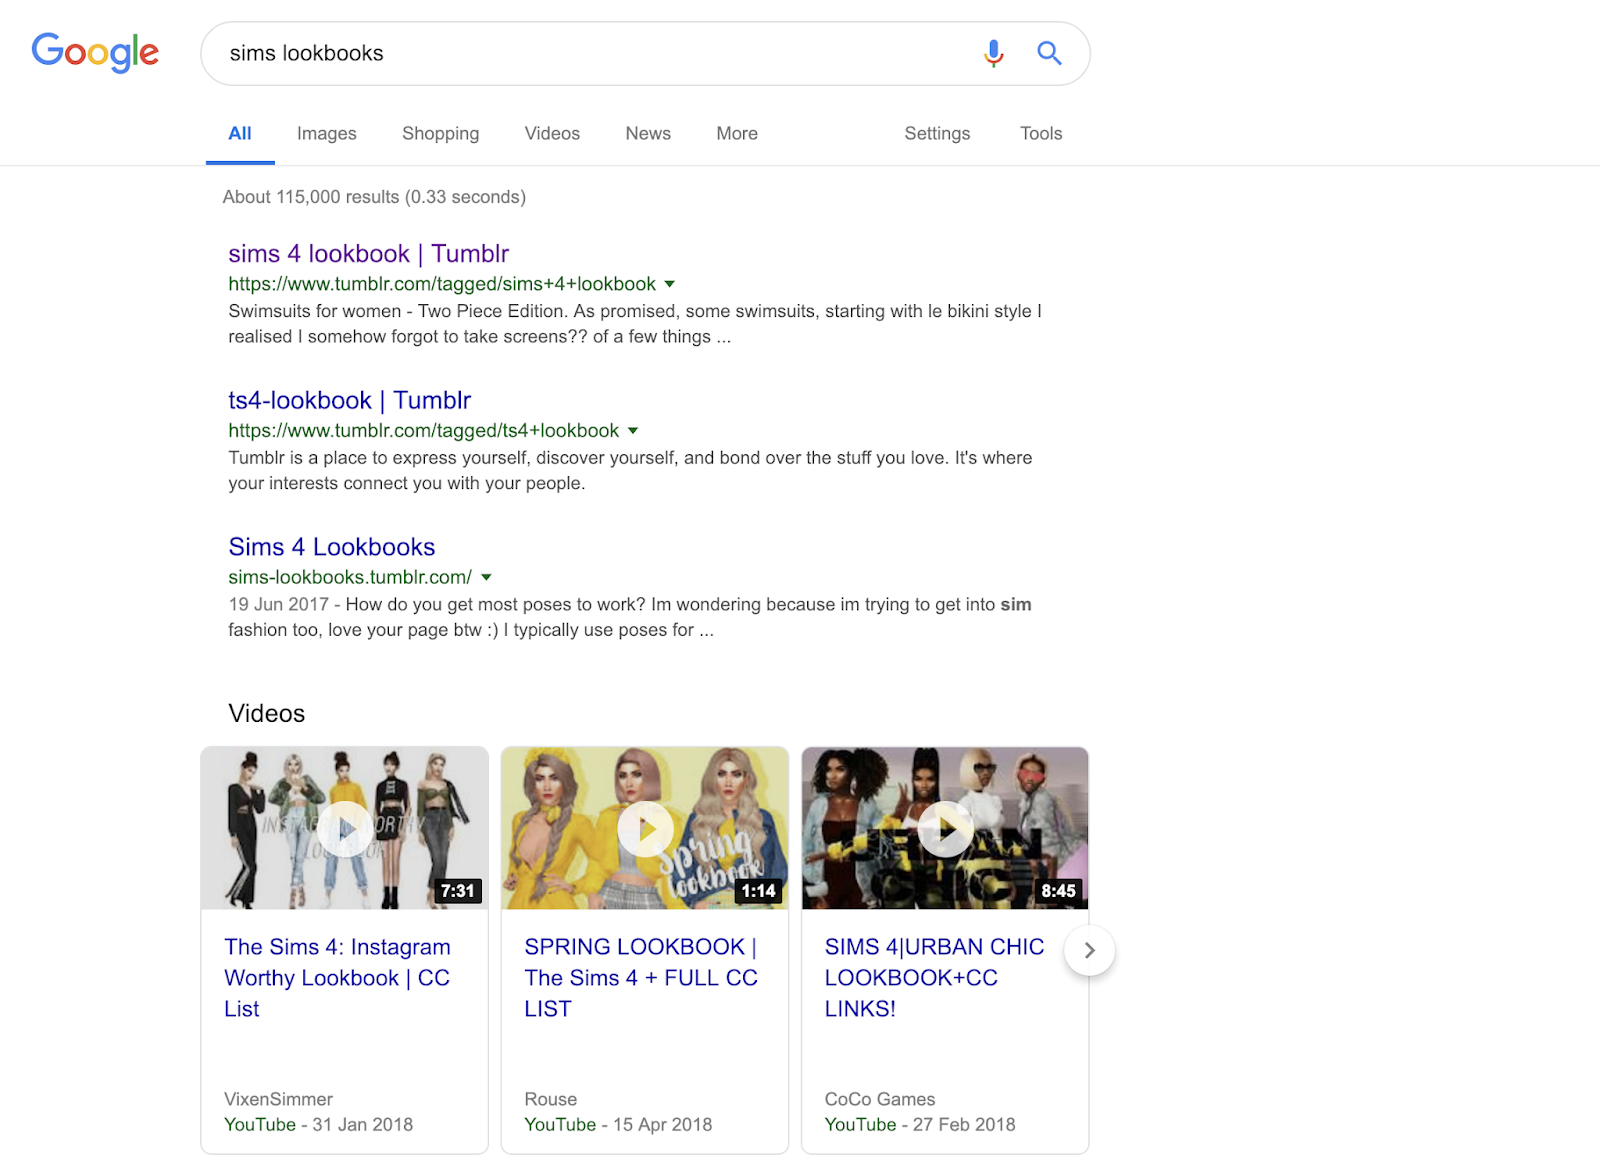
Task: Open "The Sims 4: Instagram Worthy Lookbook" video link
Action: (x=337, y=977)
